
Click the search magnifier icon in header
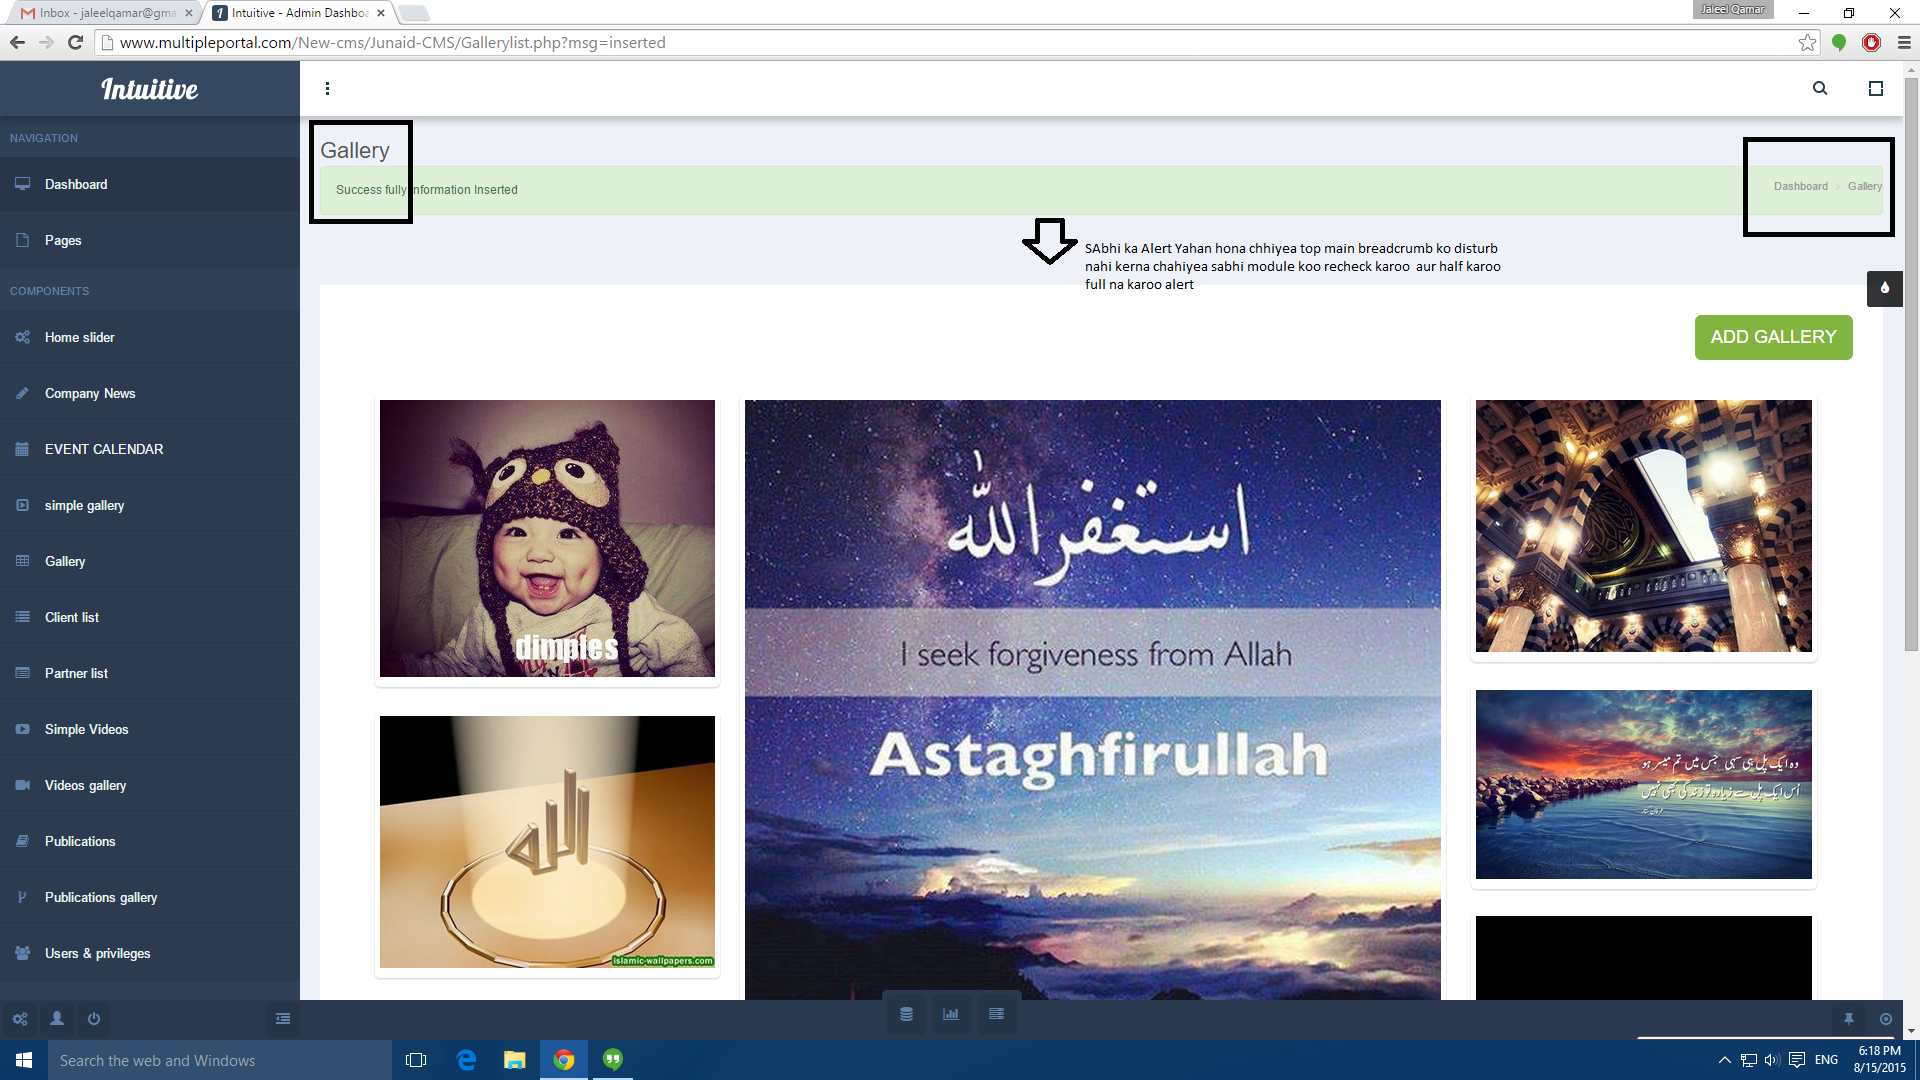1820,88
